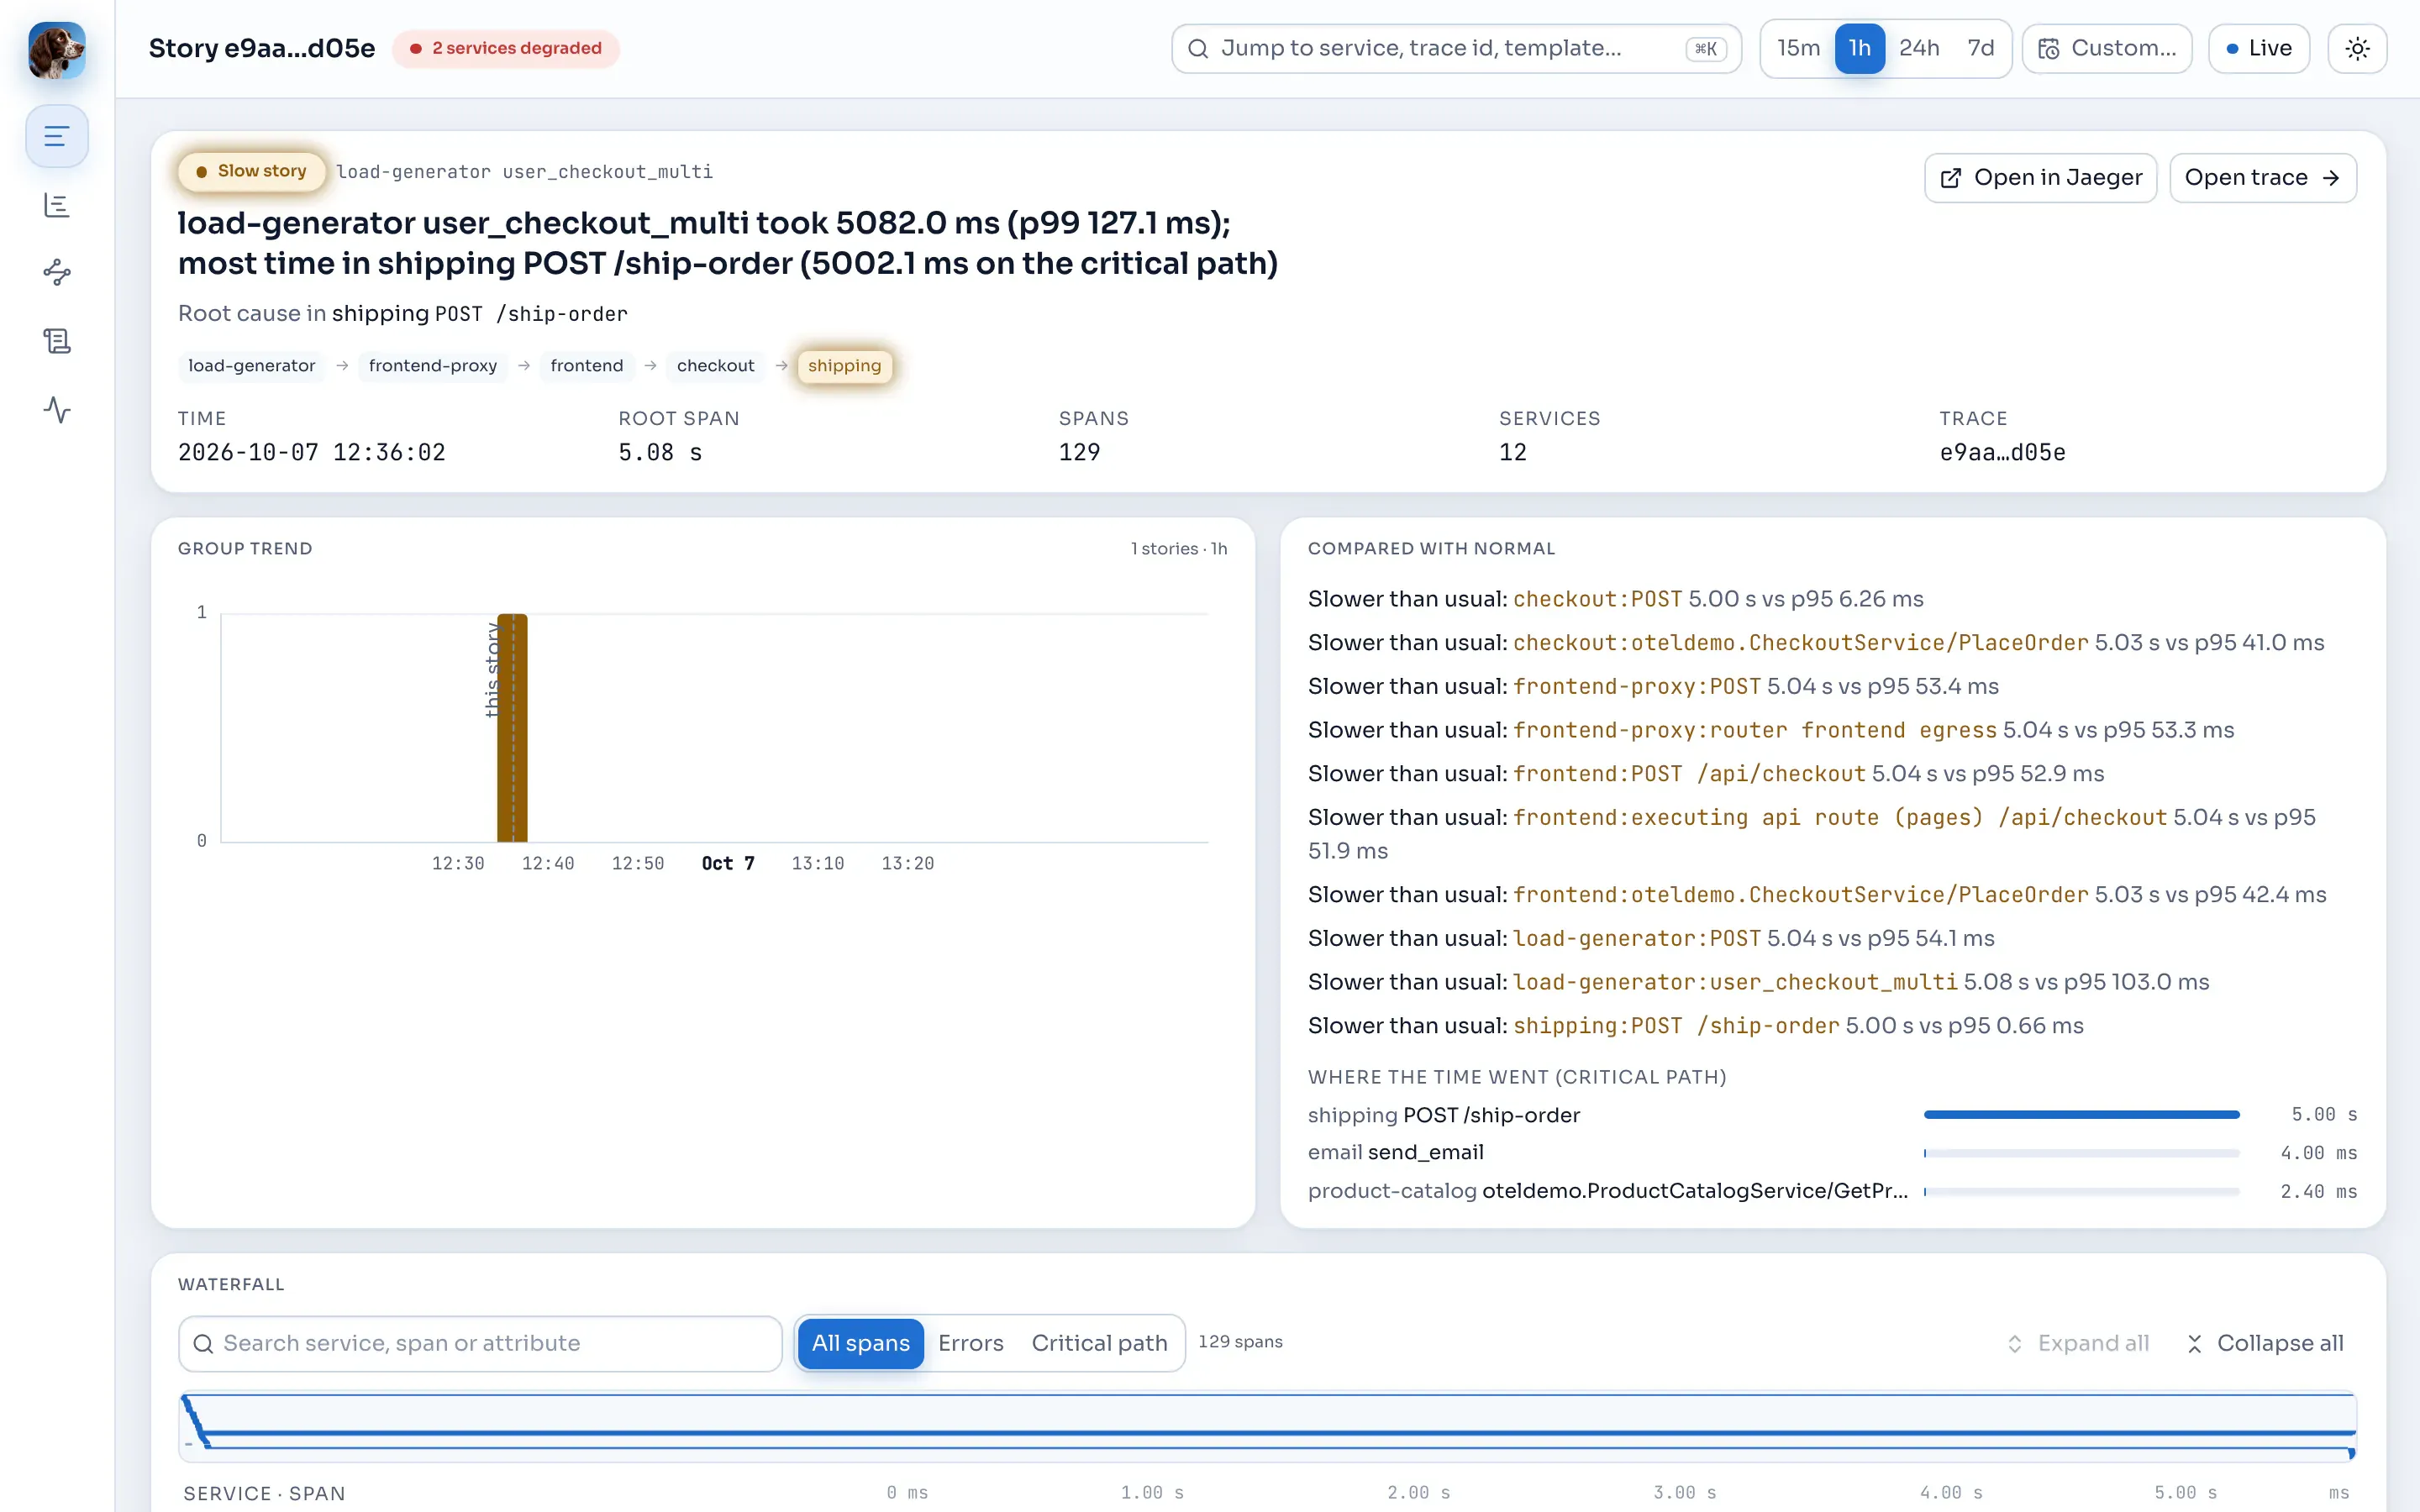Click the load-generator path chip
This screenshot has height=1512, width=2420.
coord(251,366)
